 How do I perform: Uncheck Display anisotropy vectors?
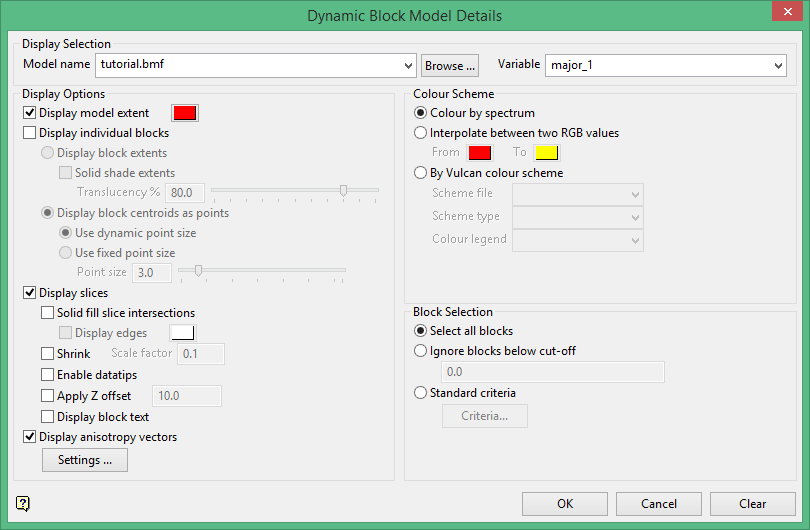coord(30,437)
